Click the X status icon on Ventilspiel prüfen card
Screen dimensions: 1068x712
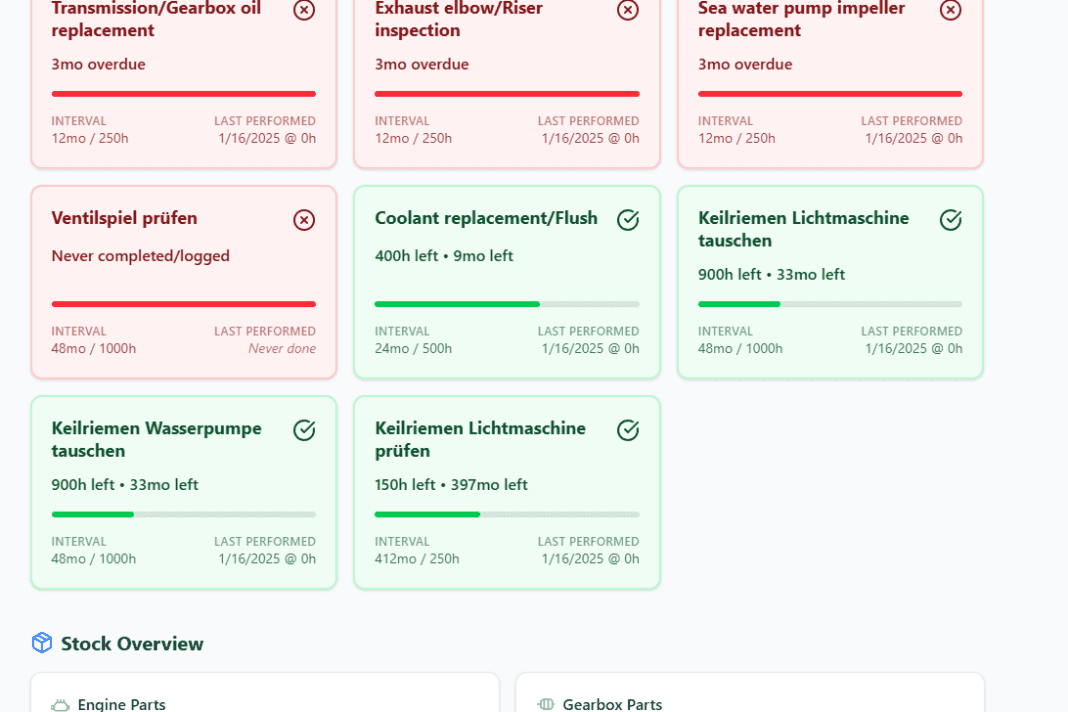[x=304, y=220]
